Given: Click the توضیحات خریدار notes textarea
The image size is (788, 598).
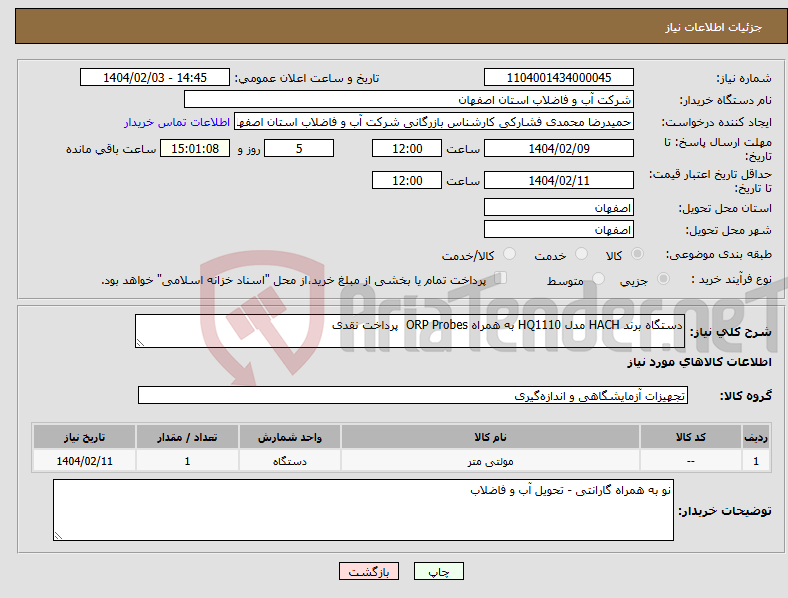Looking at the screenshot, I should click(363, 510).
